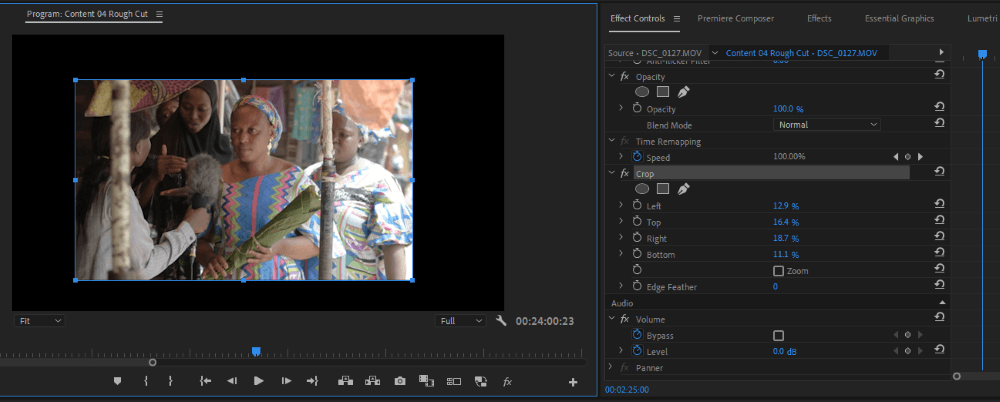The image size is (1000, 402).
Task: Add a marker in Program monitor
Action: tap(117, 381)
